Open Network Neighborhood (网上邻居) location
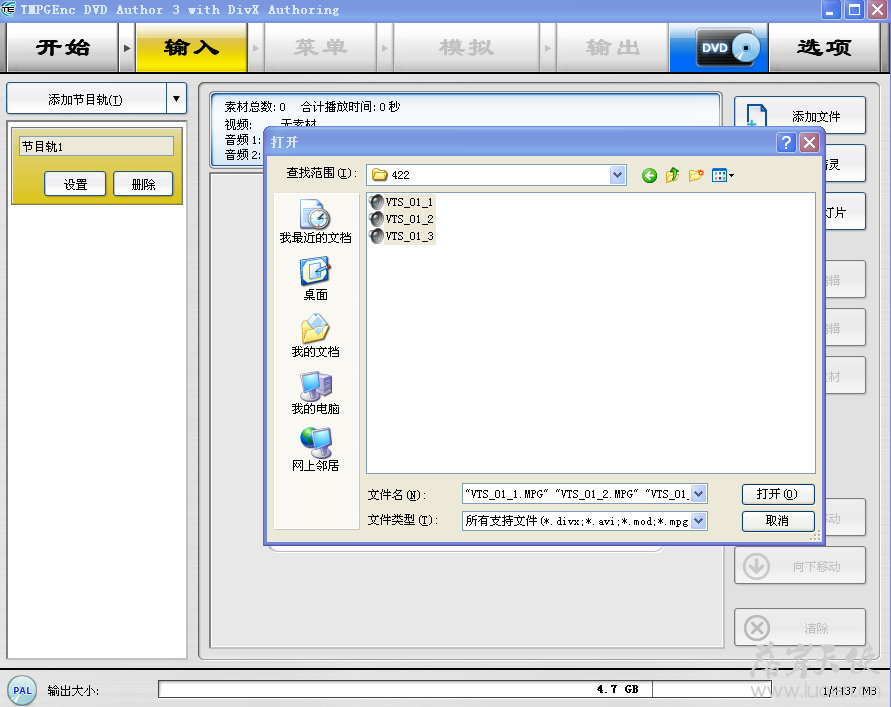 [x=315, y=450]
